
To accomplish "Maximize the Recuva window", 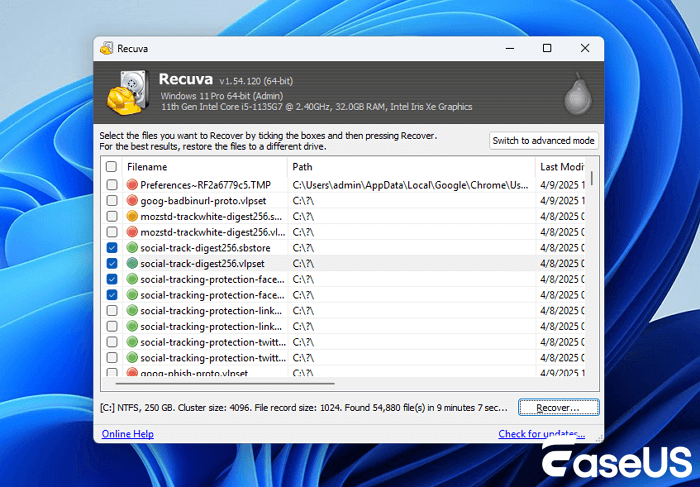I will coord(547,48).
